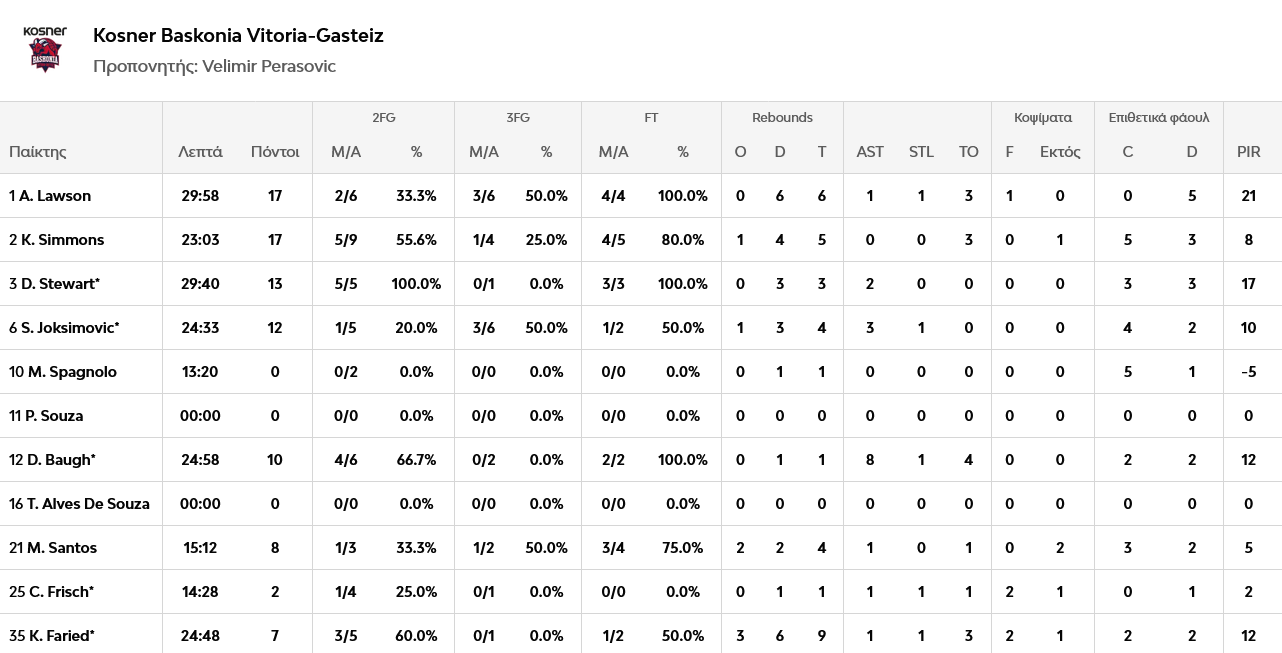Sort by Λεπτά column header
The image size is (1282, 653).
click(200, 152)
